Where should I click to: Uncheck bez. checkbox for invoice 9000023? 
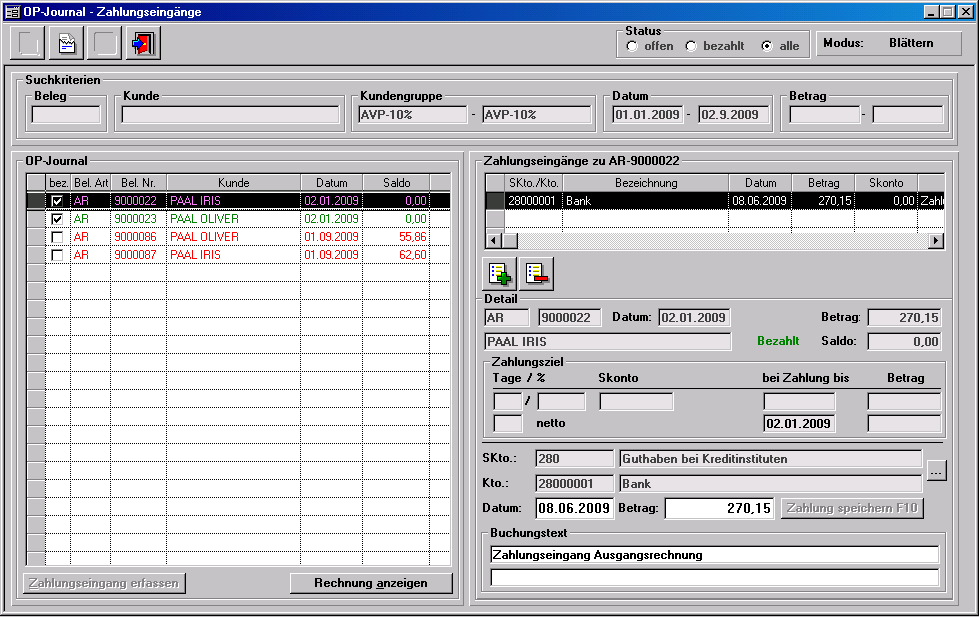click(58, 219)
